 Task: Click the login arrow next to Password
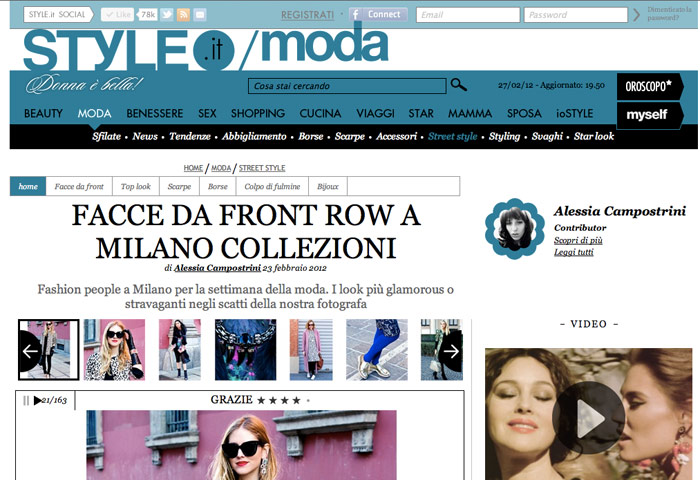click(637, 15)
